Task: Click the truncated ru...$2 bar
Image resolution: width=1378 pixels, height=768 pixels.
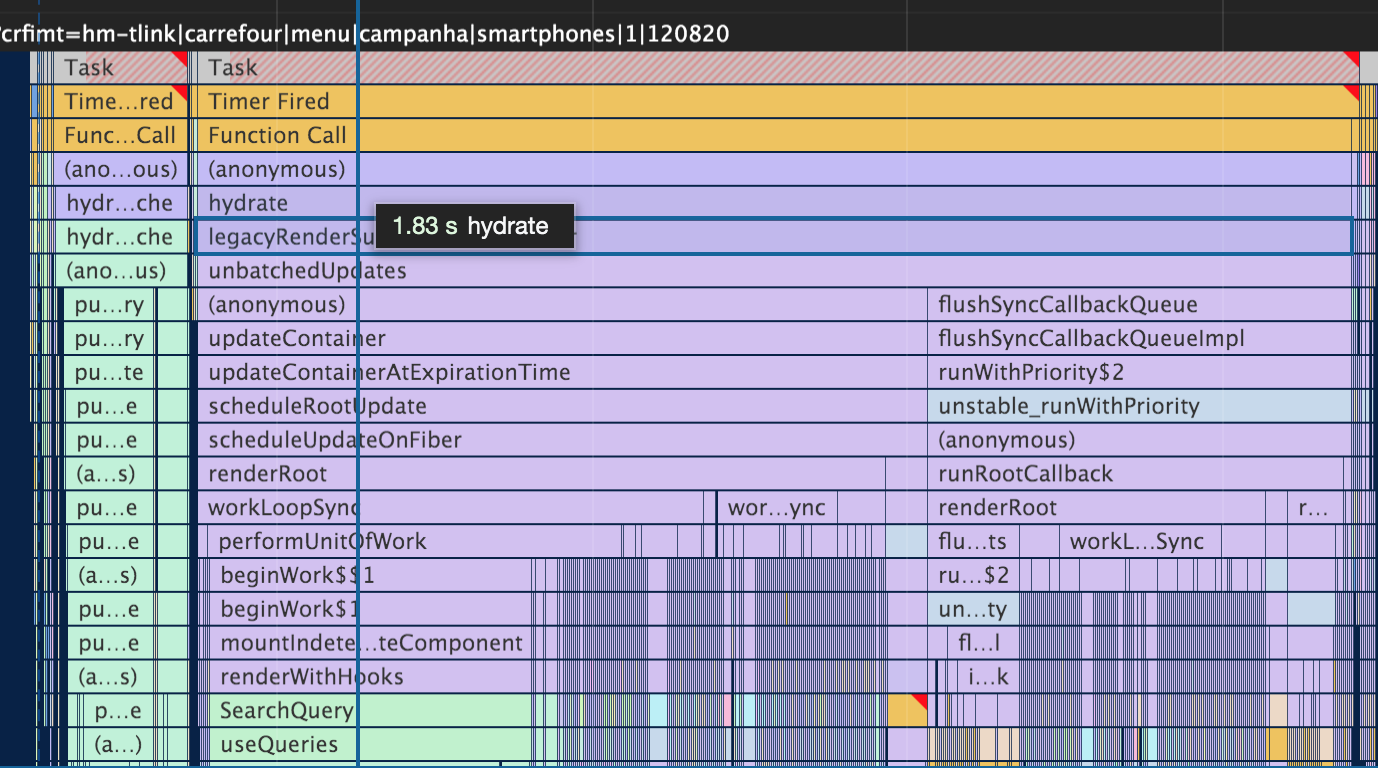Action: 973,577
